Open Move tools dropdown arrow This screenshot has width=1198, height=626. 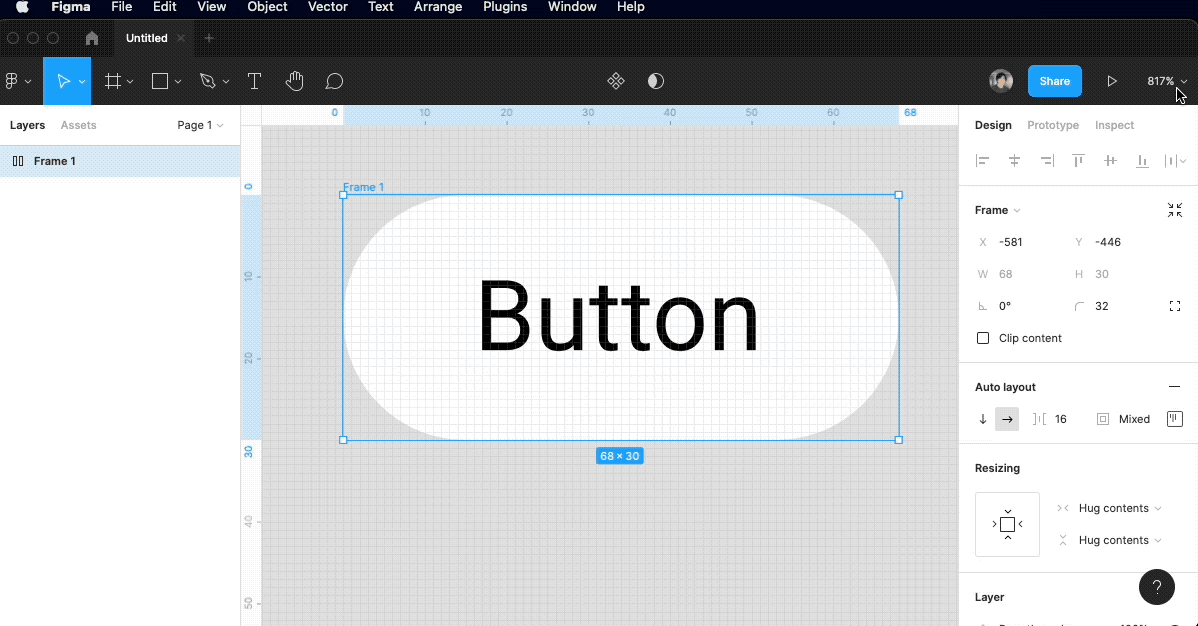tap(82, 82)
